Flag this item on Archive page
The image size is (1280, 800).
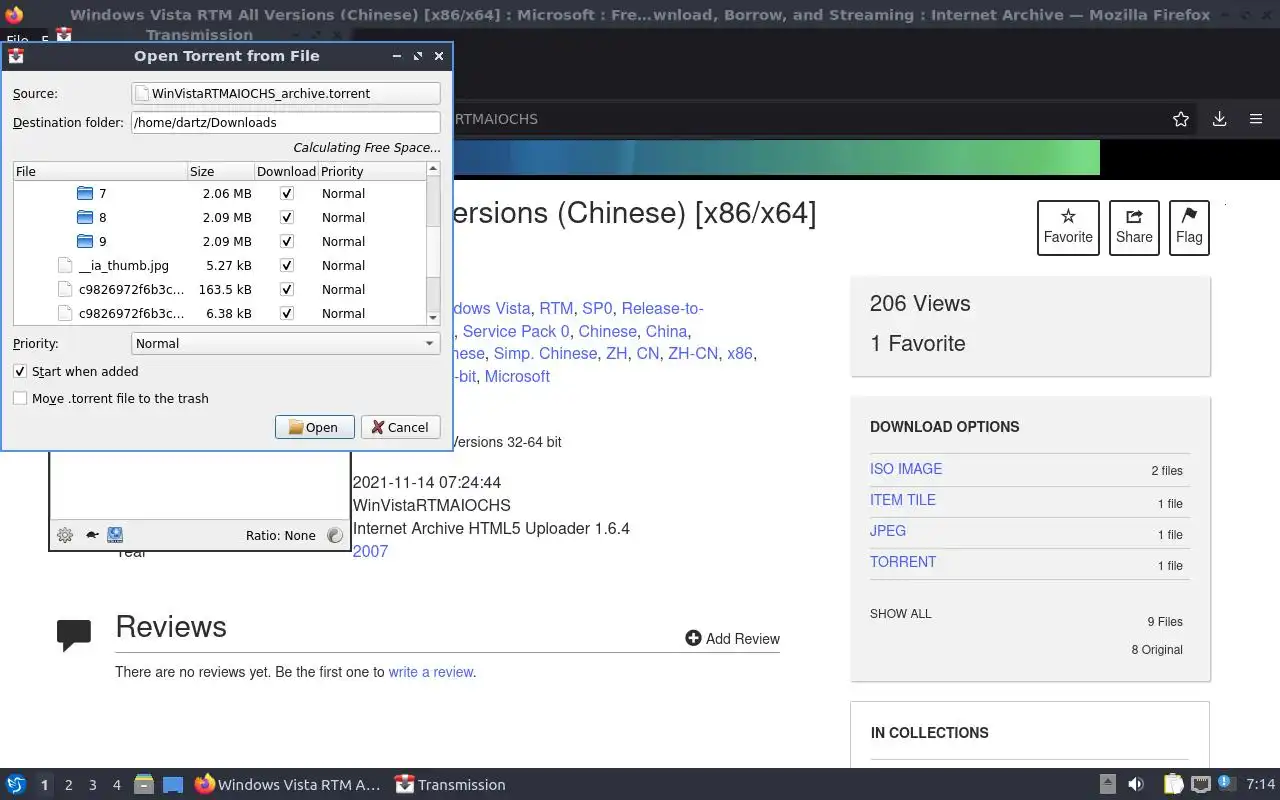click(1189, 227)
